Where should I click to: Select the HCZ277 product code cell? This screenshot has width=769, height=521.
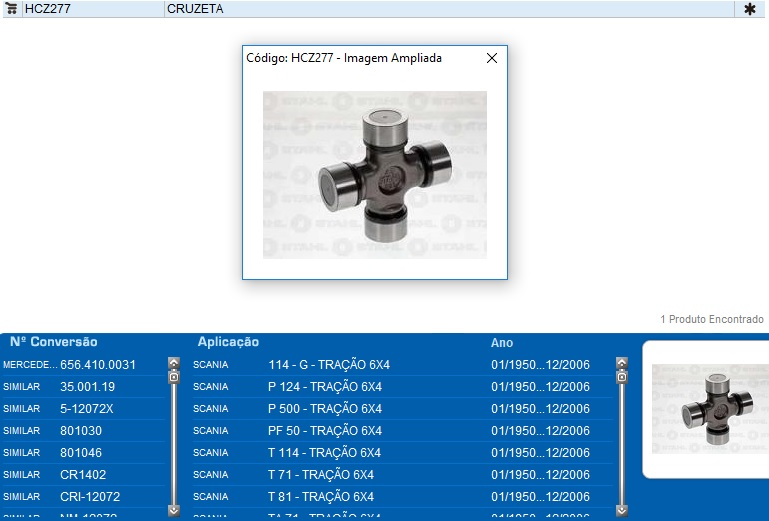click(x=92, y=9)
